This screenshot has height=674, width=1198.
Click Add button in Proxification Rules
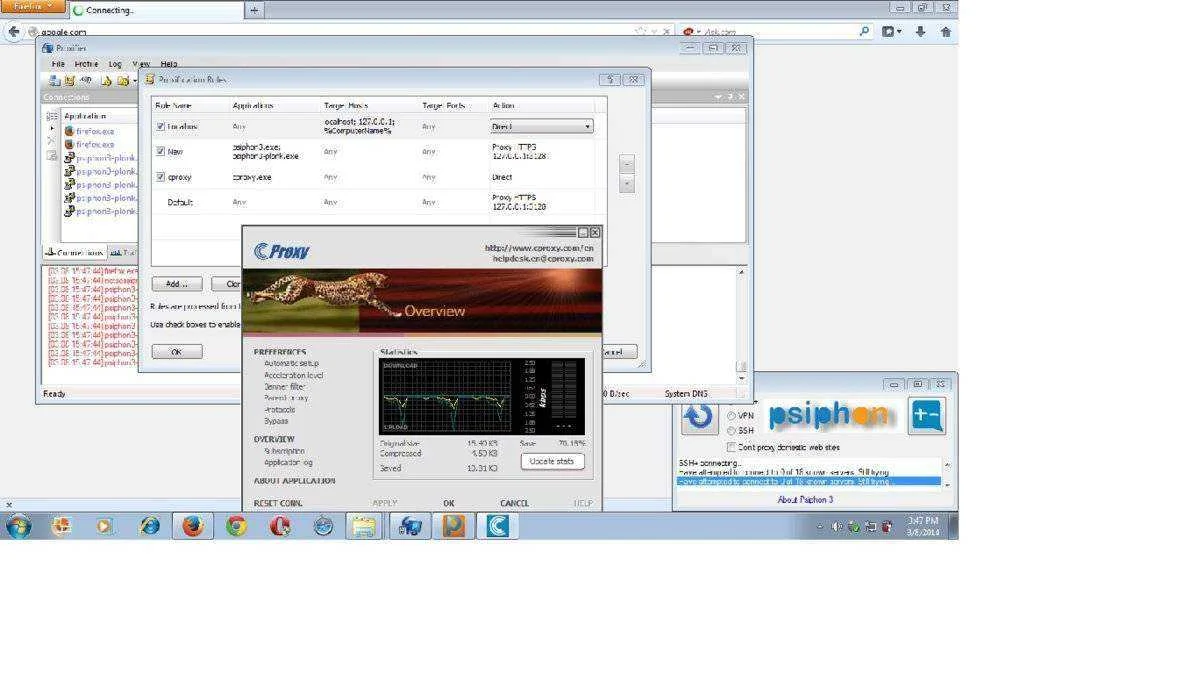(176, 284)
